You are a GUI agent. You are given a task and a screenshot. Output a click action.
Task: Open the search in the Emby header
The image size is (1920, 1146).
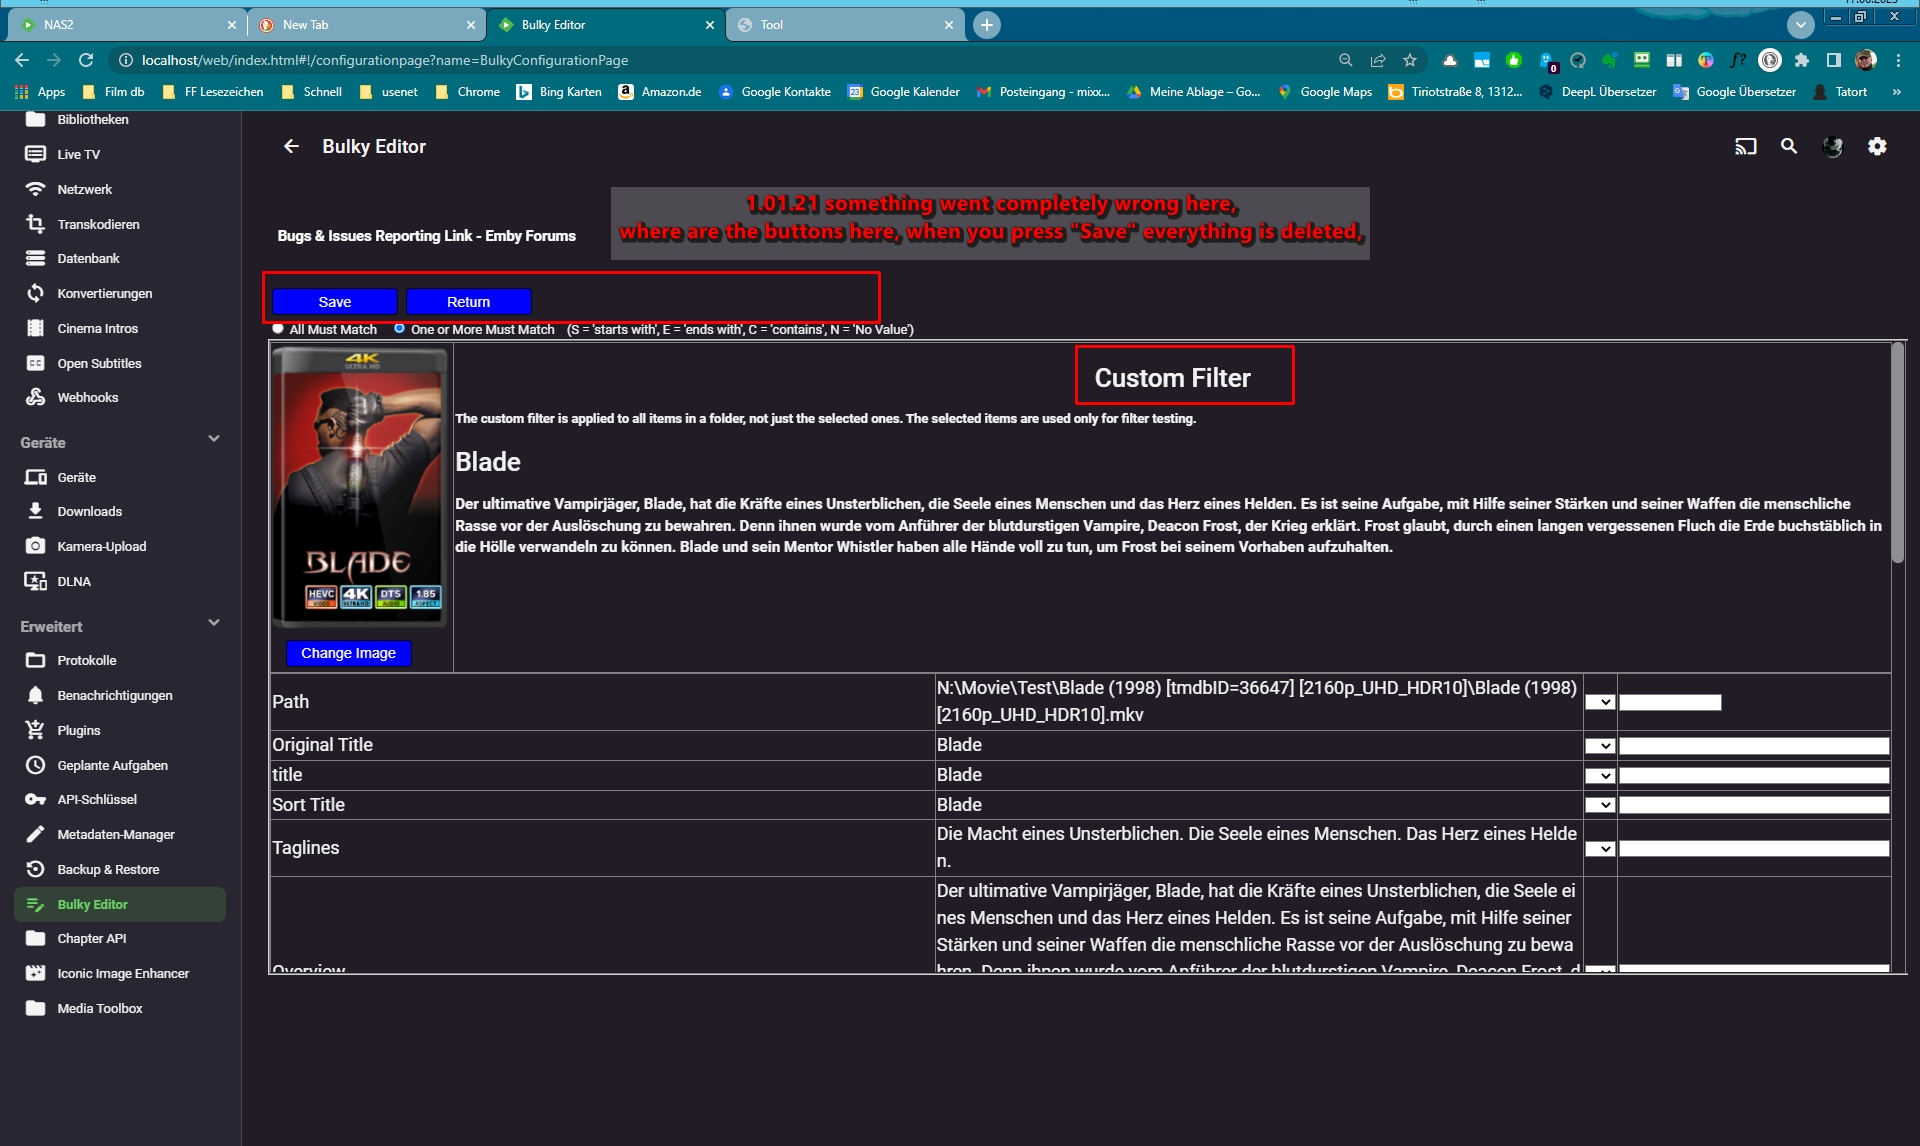coord(1789,146)
